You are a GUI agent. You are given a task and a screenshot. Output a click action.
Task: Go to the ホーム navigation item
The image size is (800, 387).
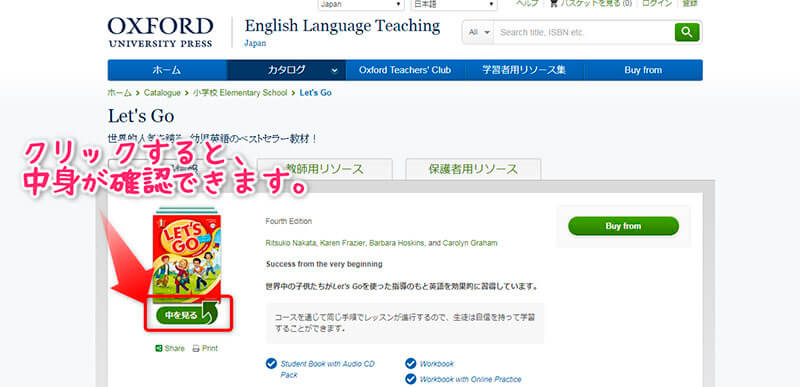[166, 70]
